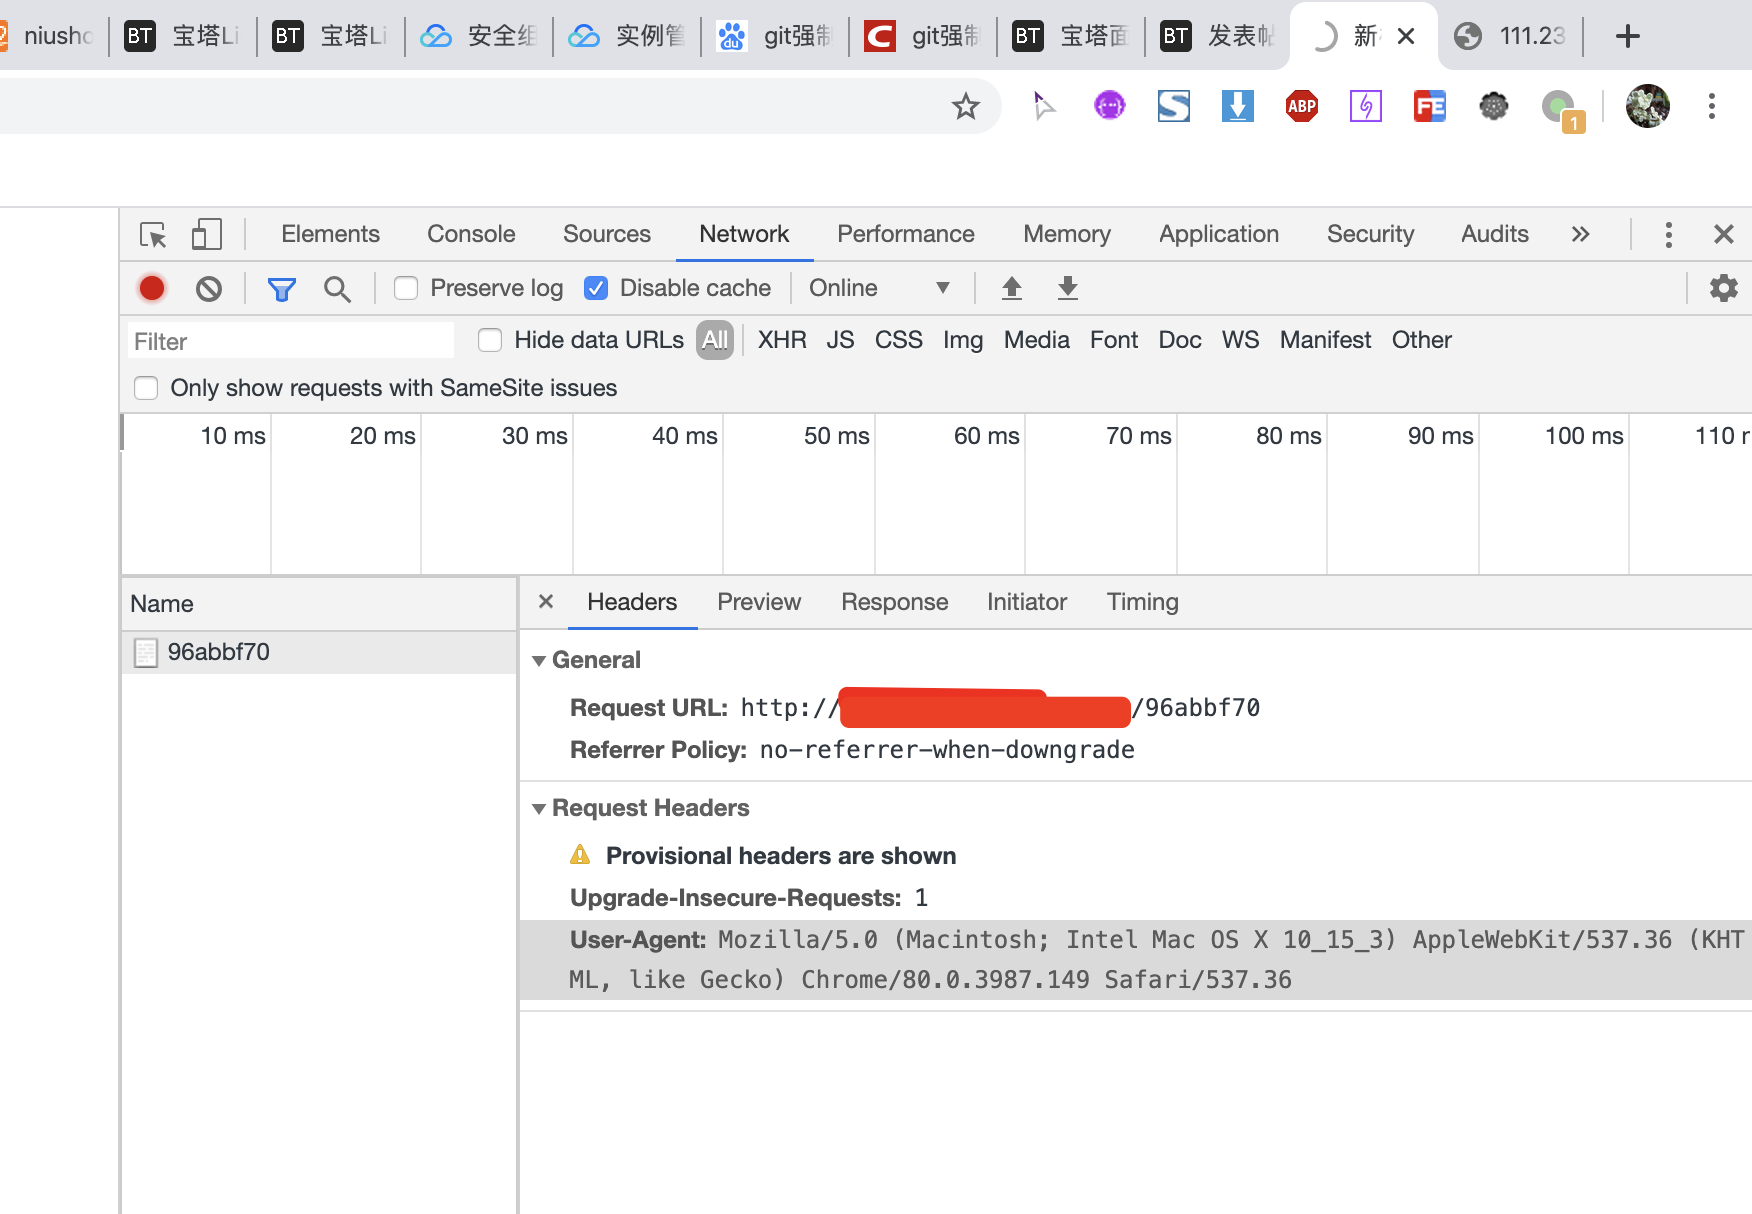Open the Performance tab

[906, 234]
